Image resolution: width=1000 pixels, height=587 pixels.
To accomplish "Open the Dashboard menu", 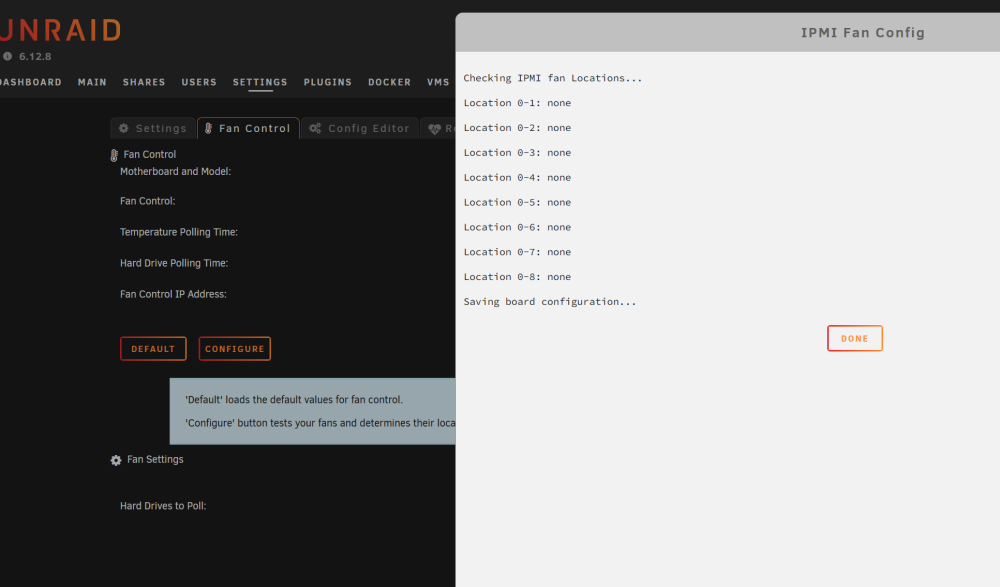I will tap(31, 82).
